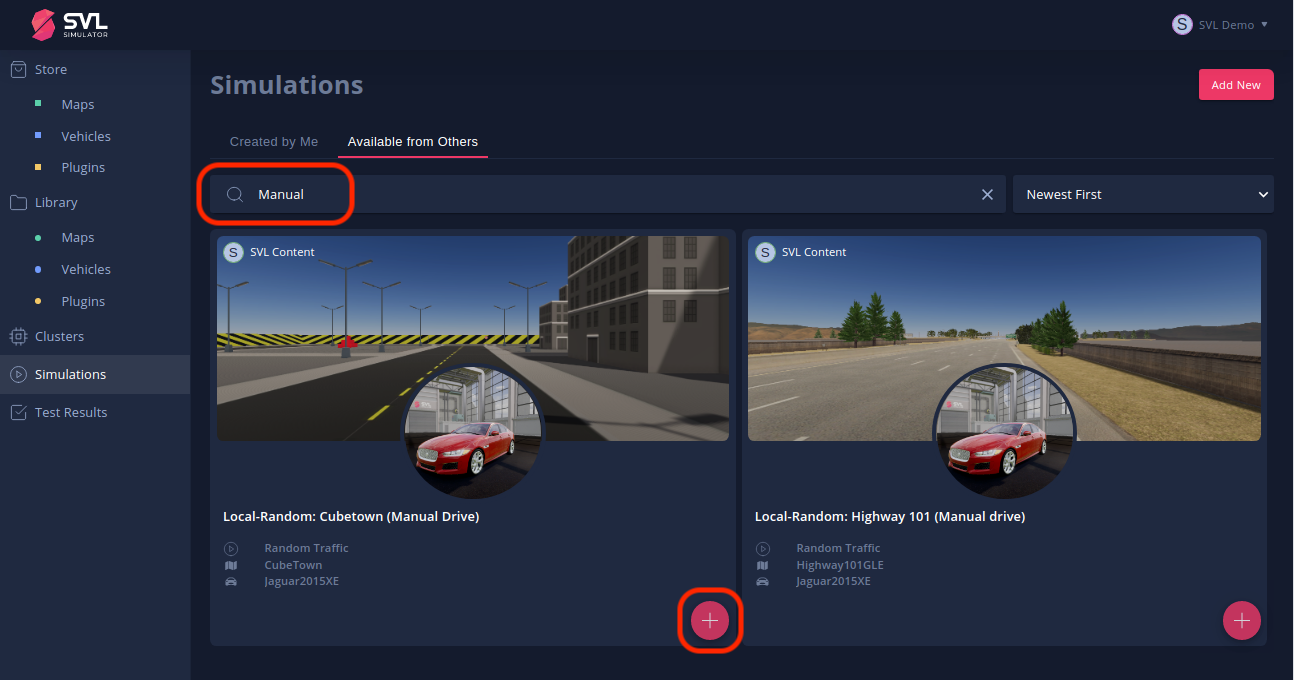Click SVL Content label on Highway 101 card
The height and width of the screenshot is (680, 1294).
(x=814, y=252)
